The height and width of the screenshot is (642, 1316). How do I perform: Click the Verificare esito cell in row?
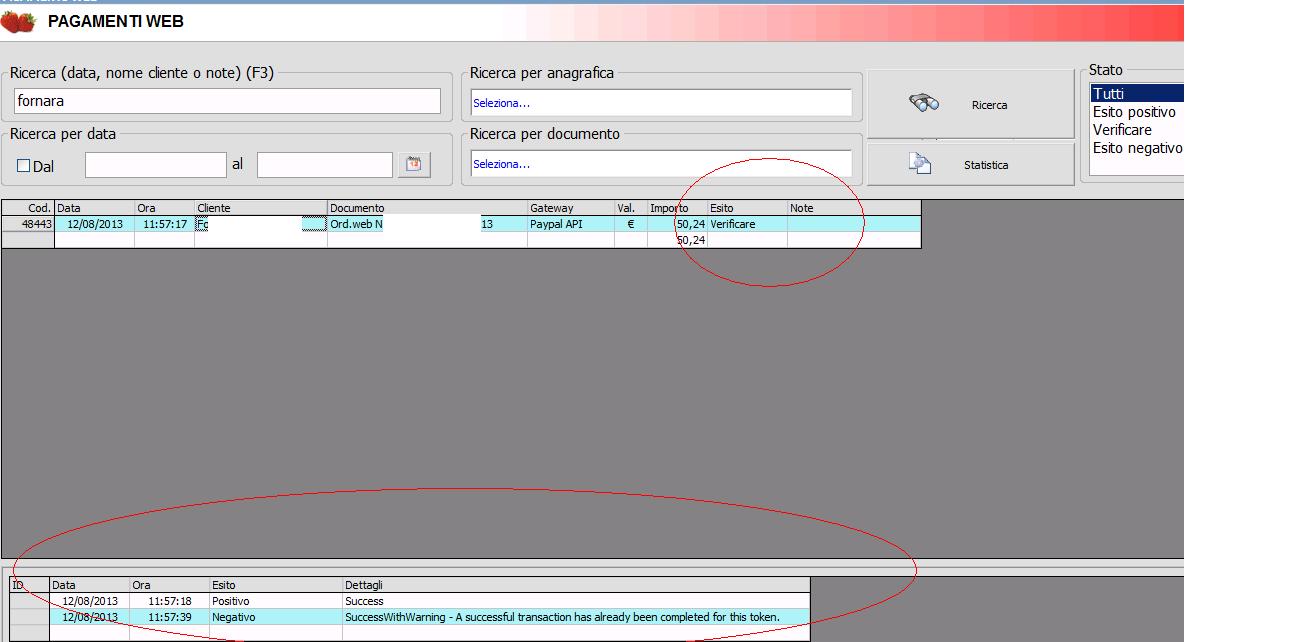pos(747,224)
